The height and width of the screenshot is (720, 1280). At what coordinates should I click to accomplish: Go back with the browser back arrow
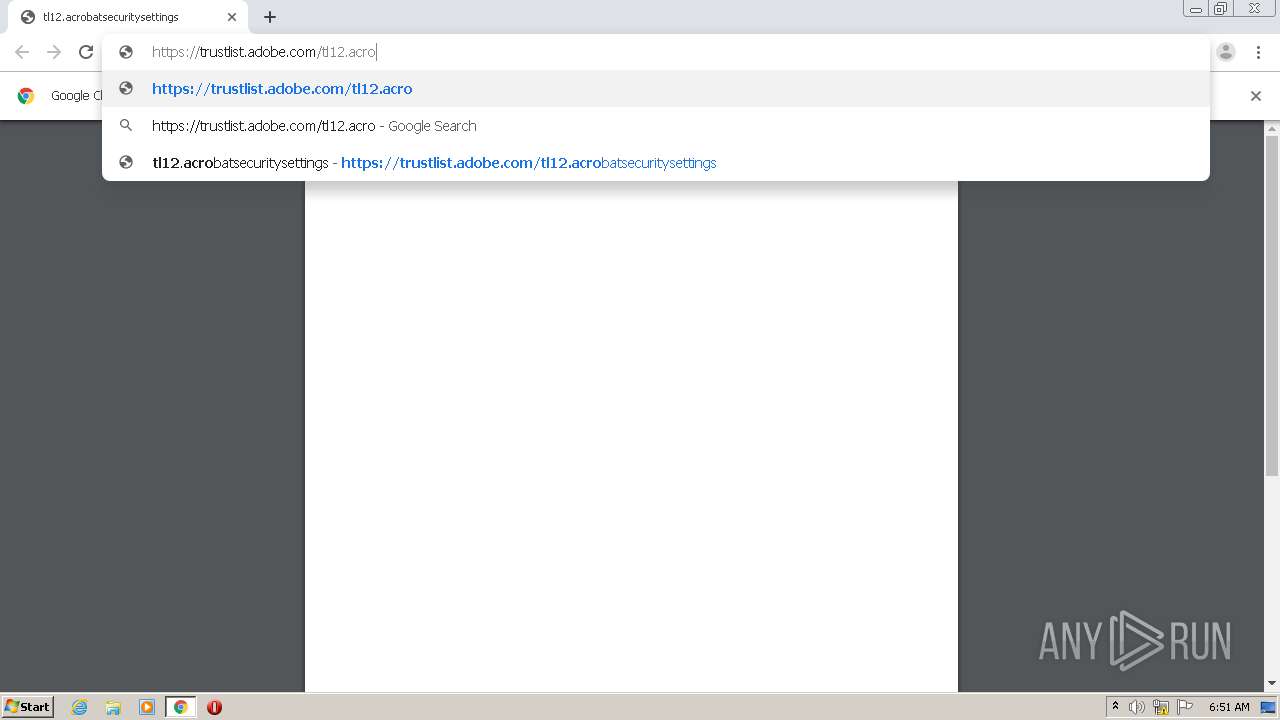click(x=22, y=52)
